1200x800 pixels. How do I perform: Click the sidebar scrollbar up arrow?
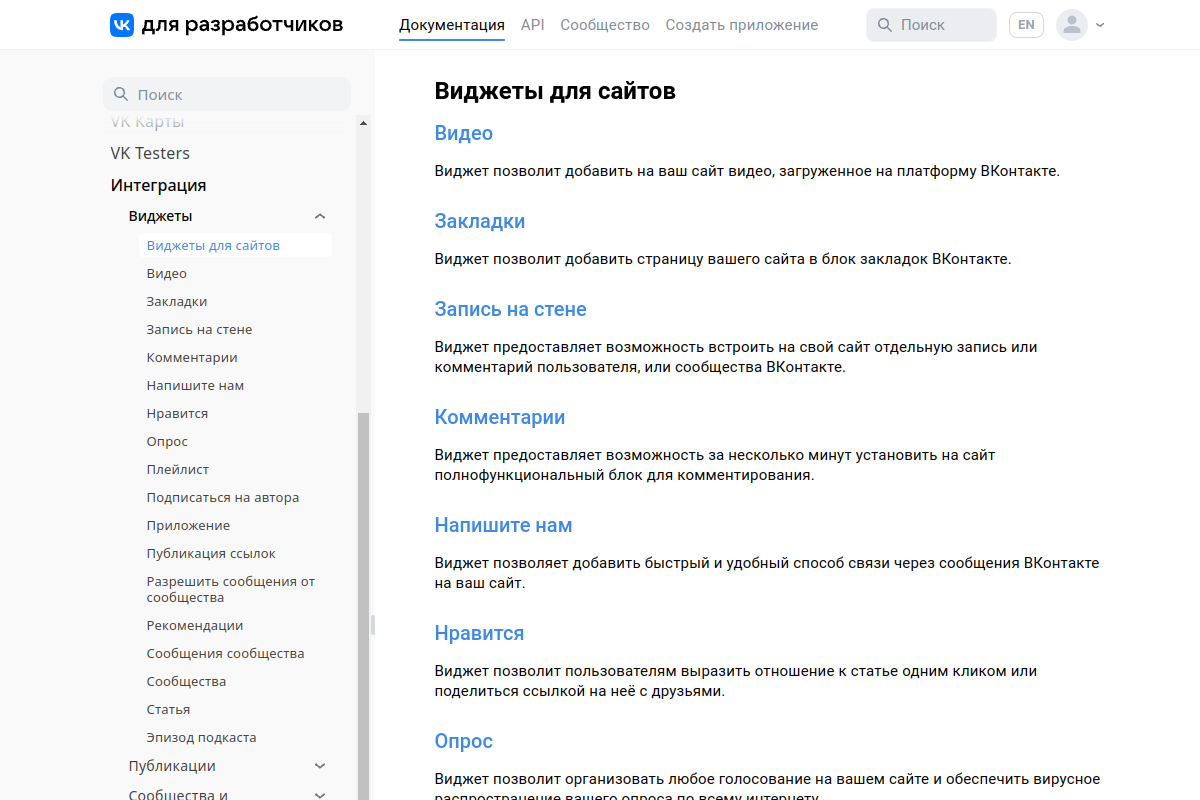364,123
